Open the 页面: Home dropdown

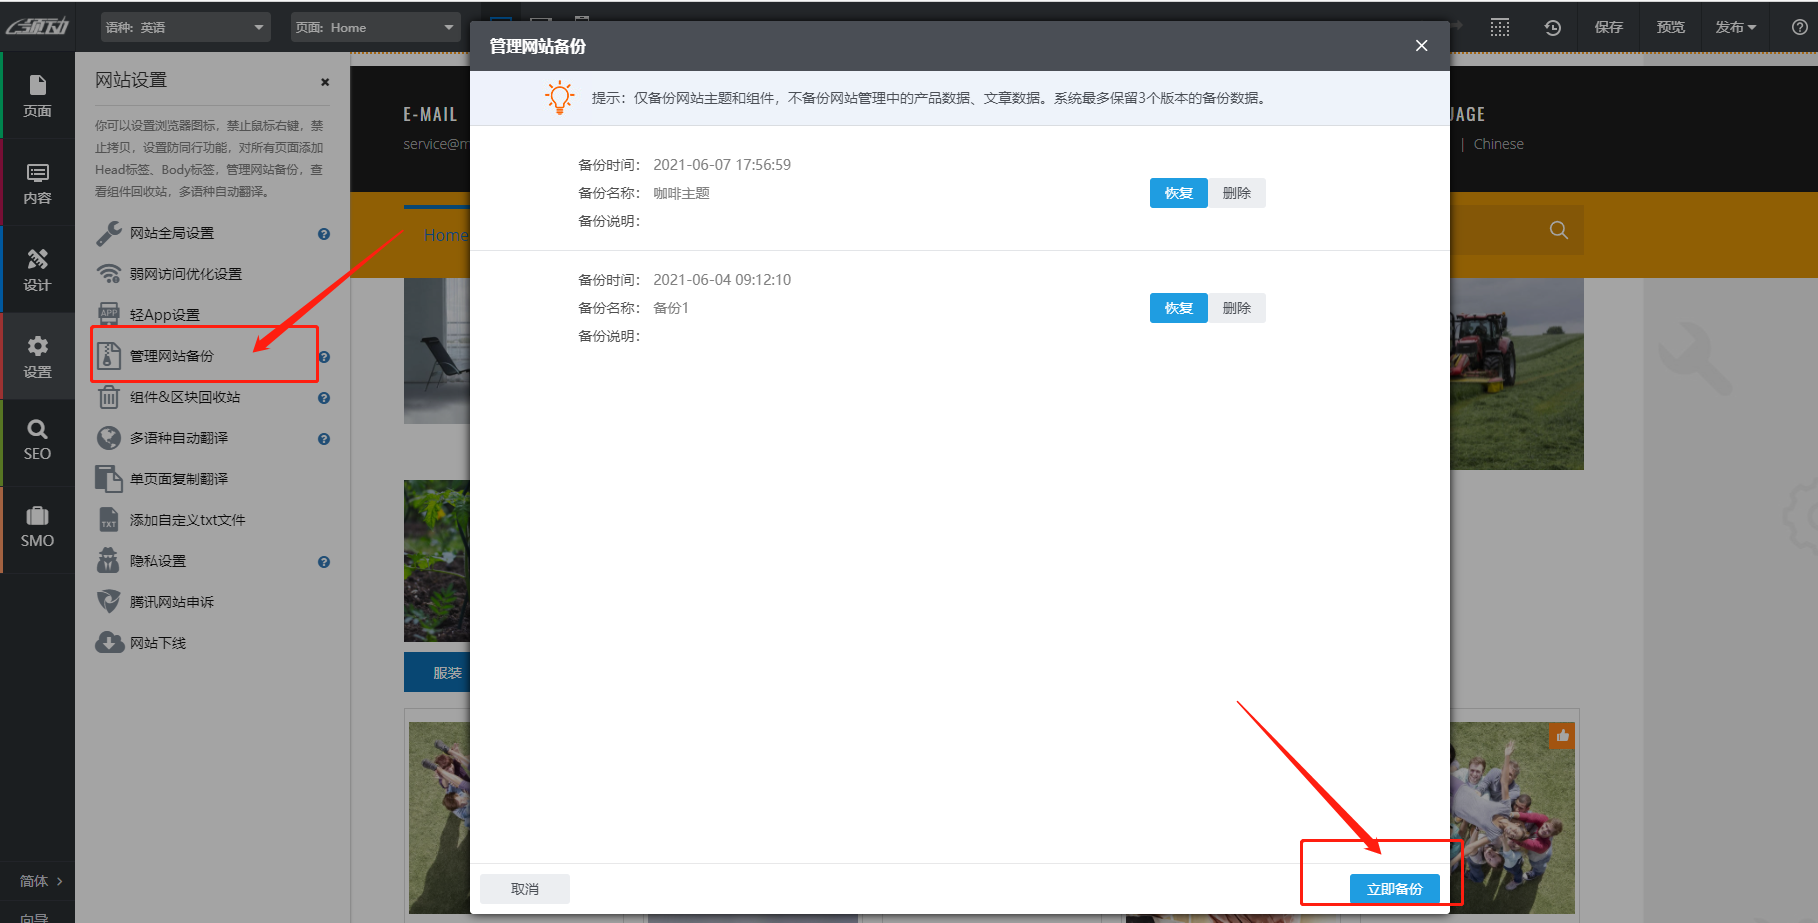click(x=375, y=27)
